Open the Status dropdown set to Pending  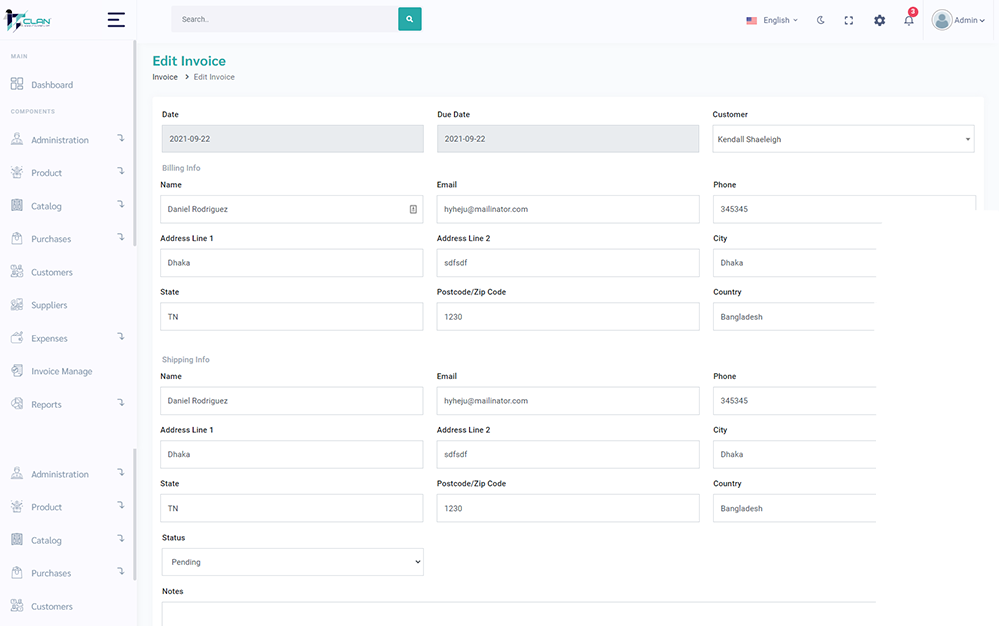pyautogui.click(x=292, y=562)
